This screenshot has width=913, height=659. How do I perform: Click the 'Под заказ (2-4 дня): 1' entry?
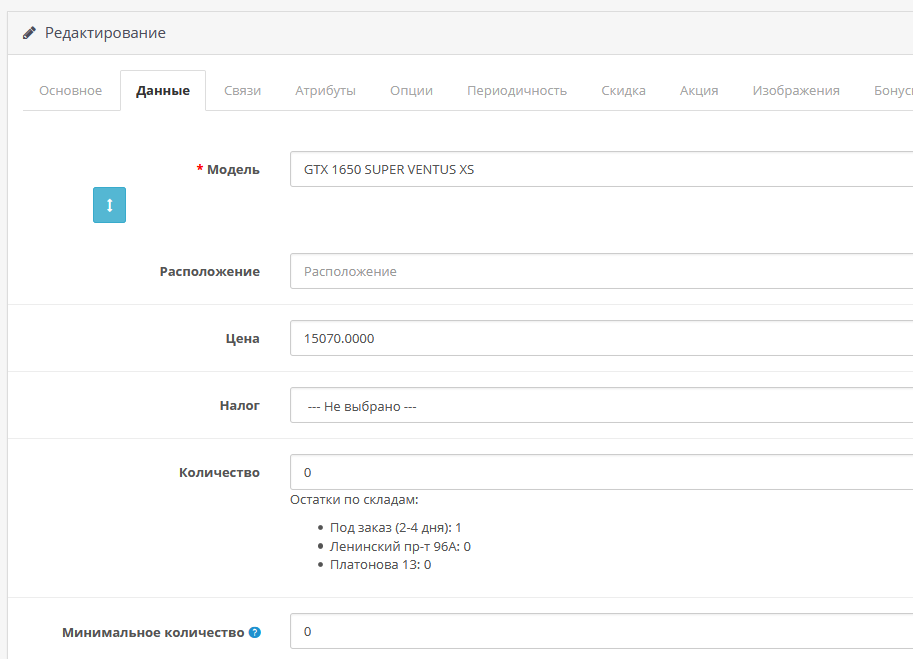point(395,528)
